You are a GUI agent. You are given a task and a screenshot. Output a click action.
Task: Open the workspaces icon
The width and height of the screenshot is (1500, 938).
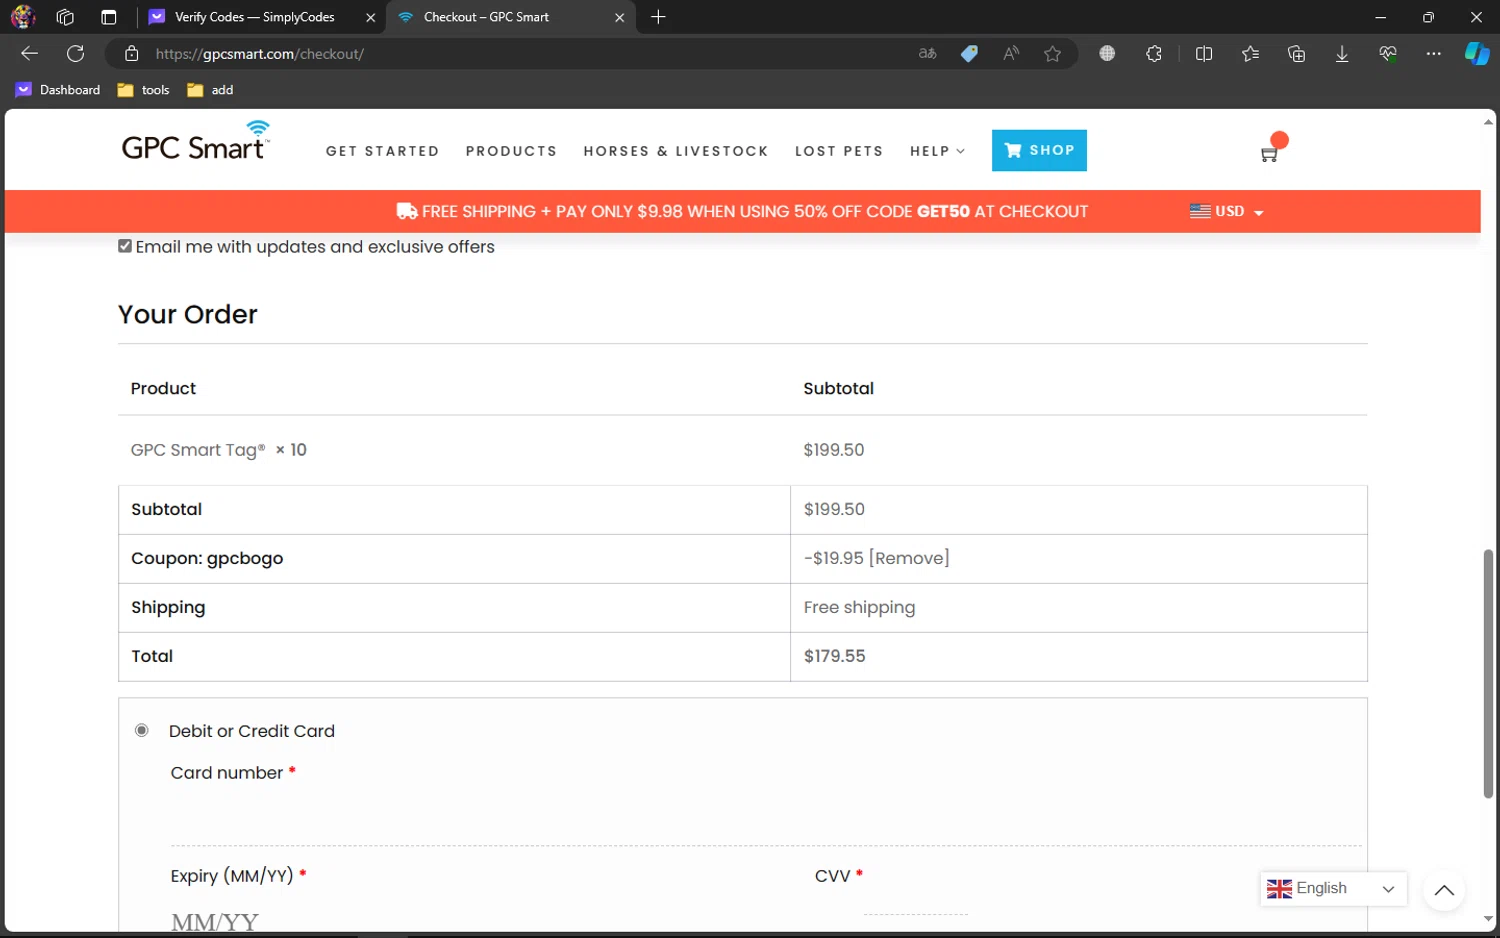65,17
